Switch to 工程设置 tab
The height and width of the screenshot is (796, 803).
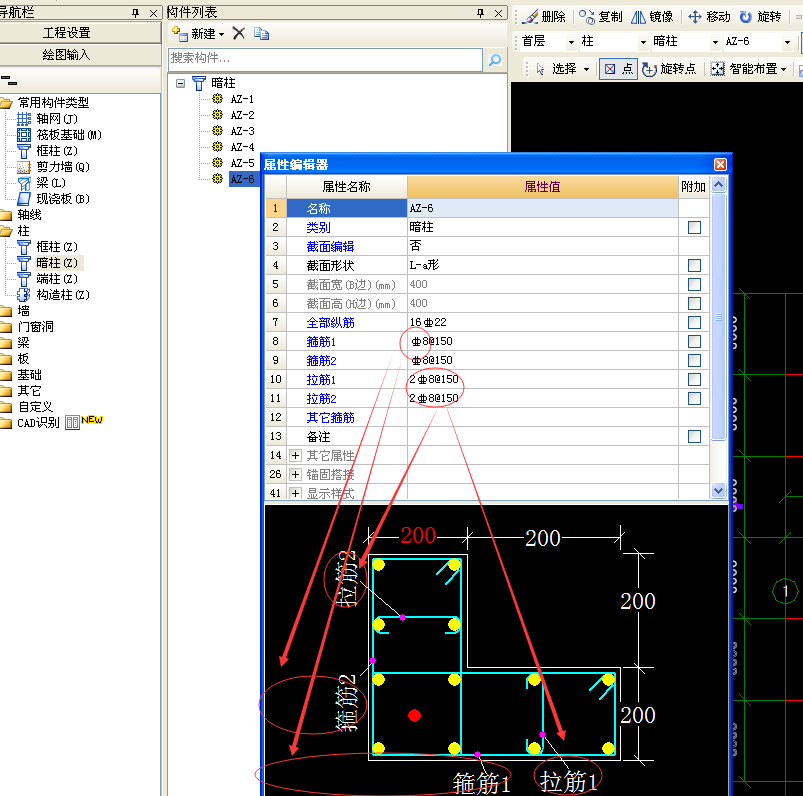tap(80, 33)
